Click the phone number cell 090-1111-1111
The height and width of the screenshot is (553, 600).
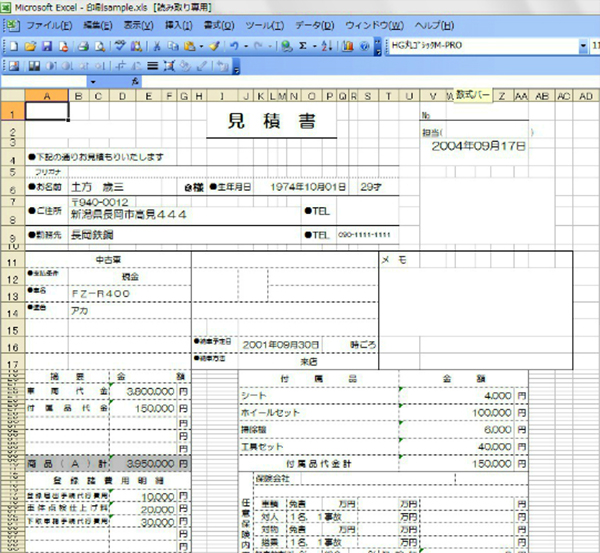367,235
